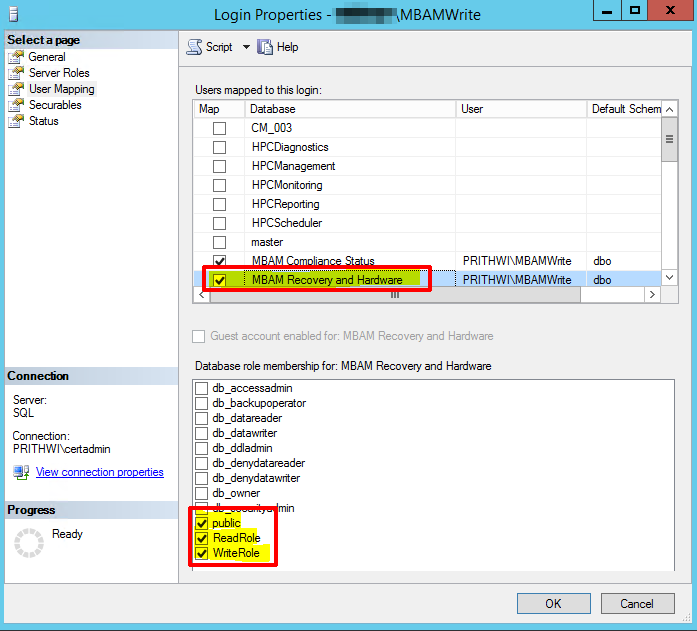Uncheck the WriteRole role checkbox
This screenshot has height=631, width=697.
point(202,553)
